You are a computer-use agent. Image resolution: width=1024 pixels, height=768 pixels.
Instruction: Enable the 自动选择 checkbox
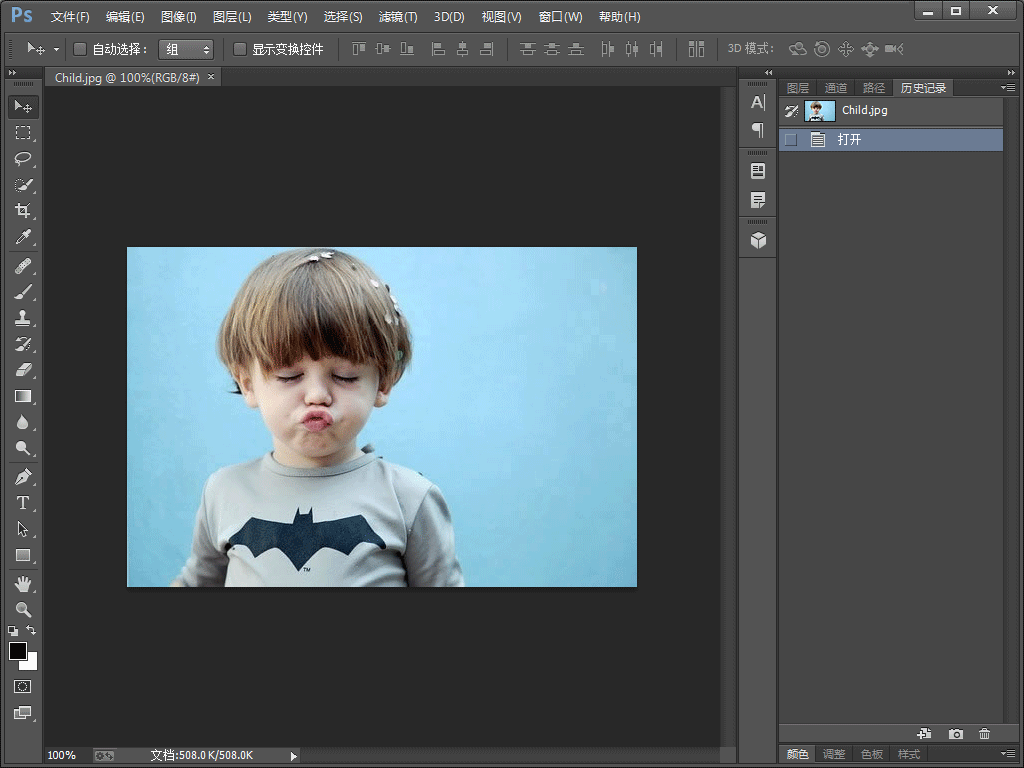(x=80, y=49)
